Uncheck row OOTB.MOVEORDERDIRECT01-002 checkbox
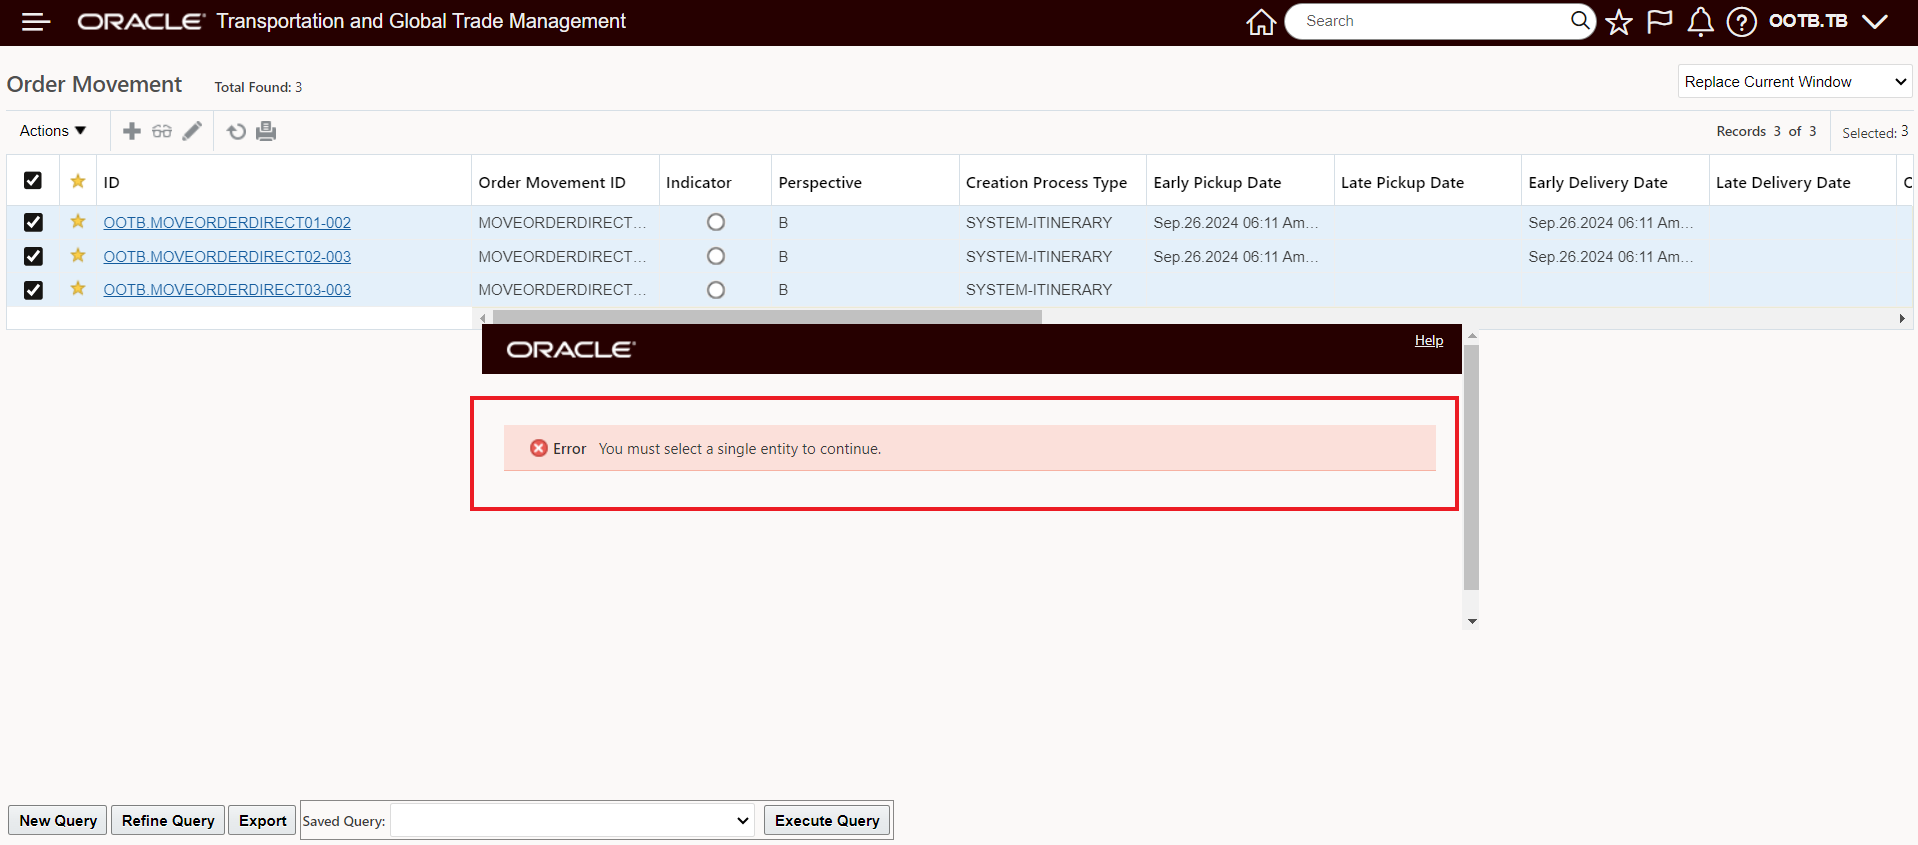This screenshot has height=845, width=1918. (x=33, y=222)
